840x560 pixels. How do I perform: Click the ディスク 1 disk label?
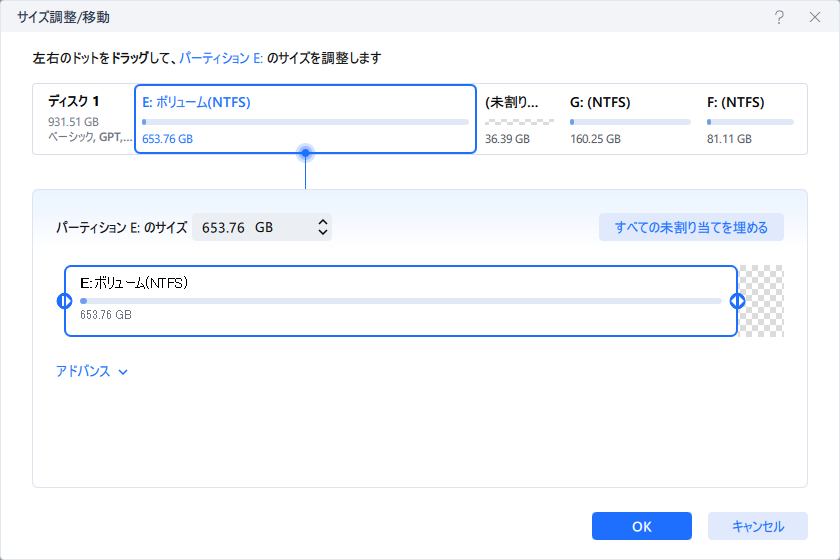point(73,101)
